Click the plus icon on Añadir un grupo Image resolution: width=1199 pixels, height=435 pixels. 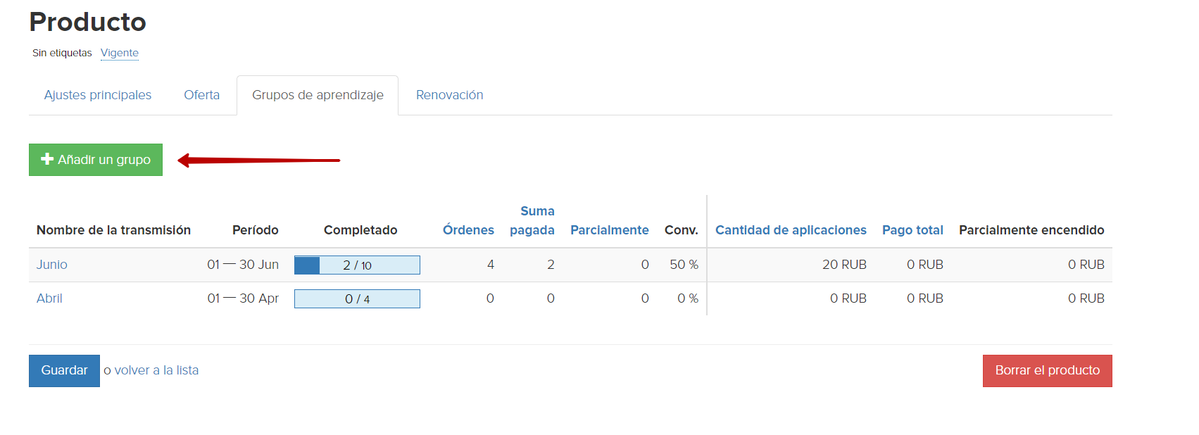pyautogui.click(x=46, y=160)
